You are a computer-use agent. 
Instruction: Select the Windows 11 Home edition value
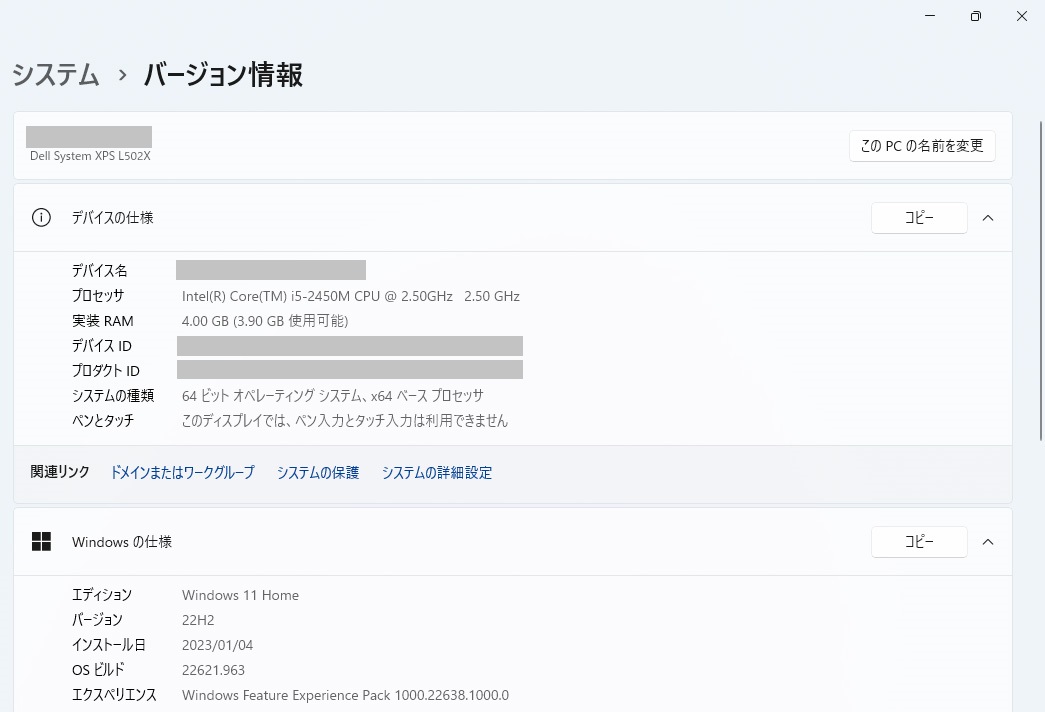point(241,595)
